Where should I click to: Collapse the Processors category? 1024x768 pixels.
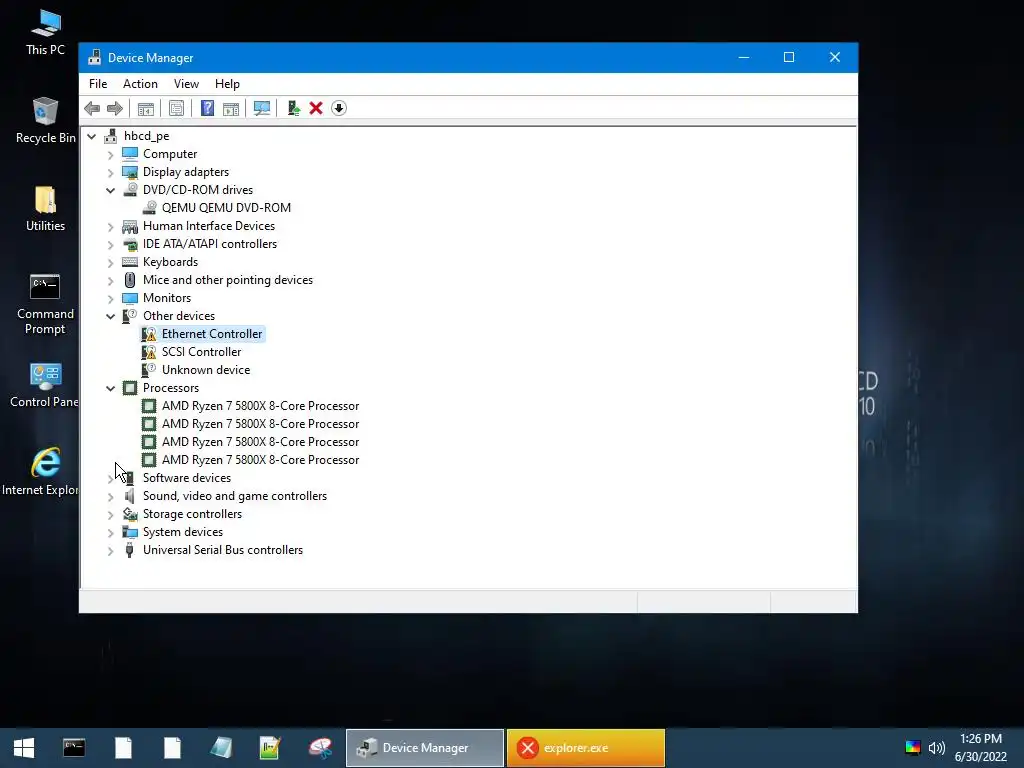click(x=110, y=389)
